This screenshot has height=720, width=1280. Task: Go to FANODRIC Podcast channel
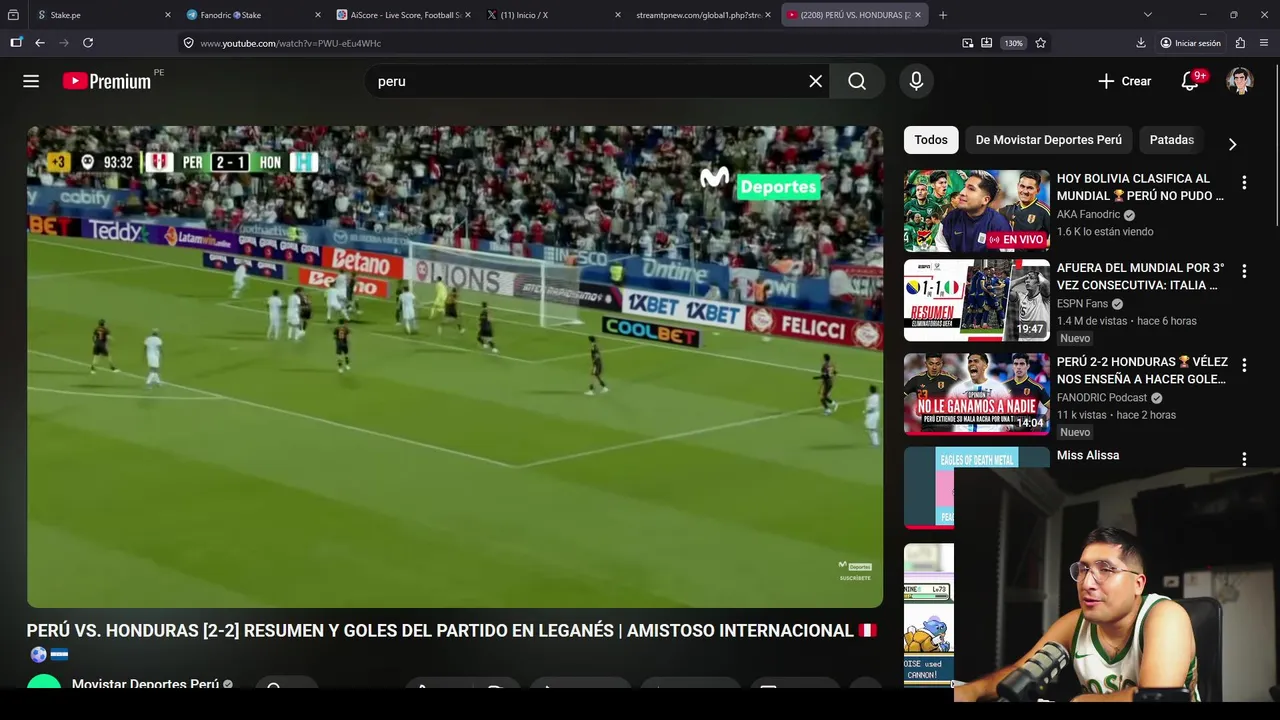click(x=1103, y=397)
